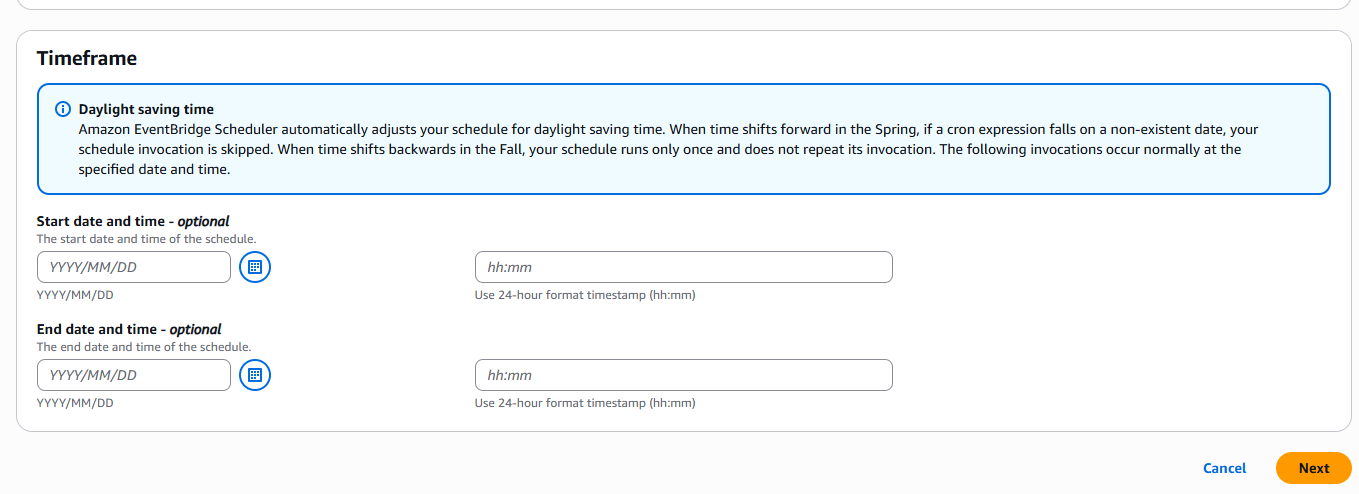Click the bold Daylight saving time title
This screenshot has height=494, width=1359.
click(146, 109)
